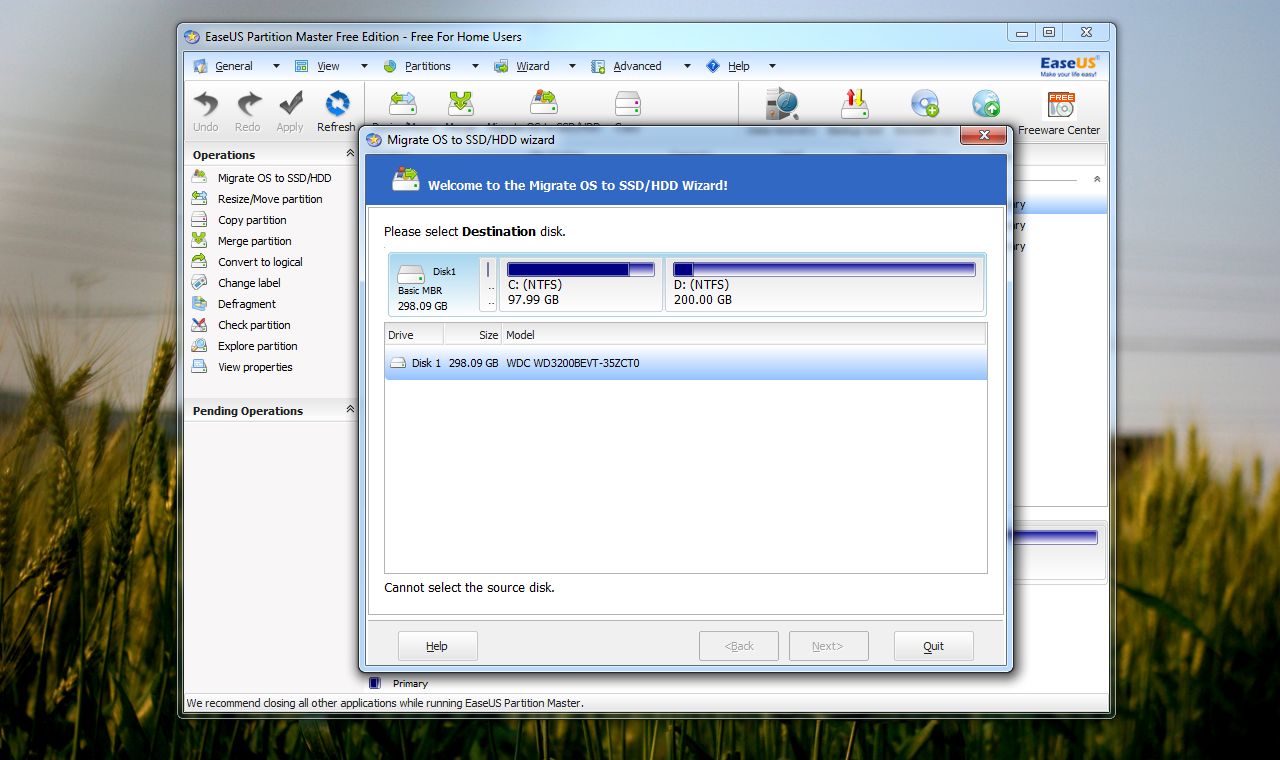Open the Freeware Center
This screenshot has width=1280, height=760.
pyautogui.click(x=1060, y=112)
